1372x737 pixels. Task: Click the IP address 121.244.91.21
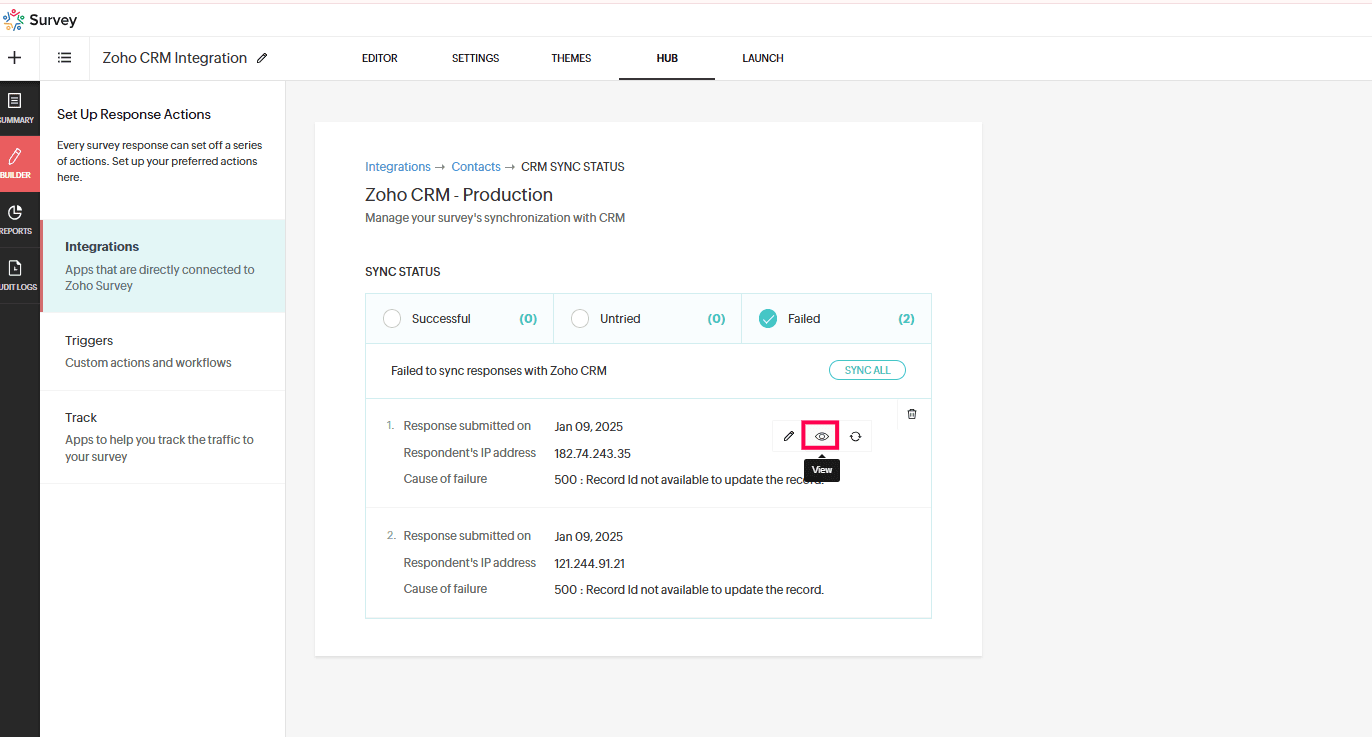pos(590,564)
